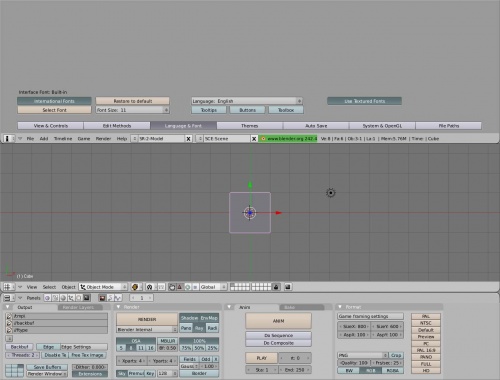This screenshot has width=500, height=380.
Task: Click the PLAY button
Action: pos(262,358)
